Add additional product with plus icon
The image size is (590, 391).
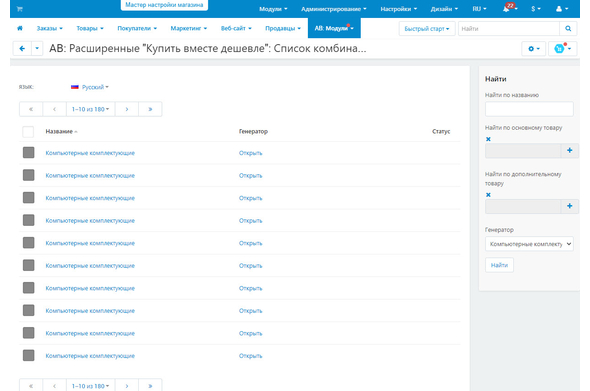569,206
